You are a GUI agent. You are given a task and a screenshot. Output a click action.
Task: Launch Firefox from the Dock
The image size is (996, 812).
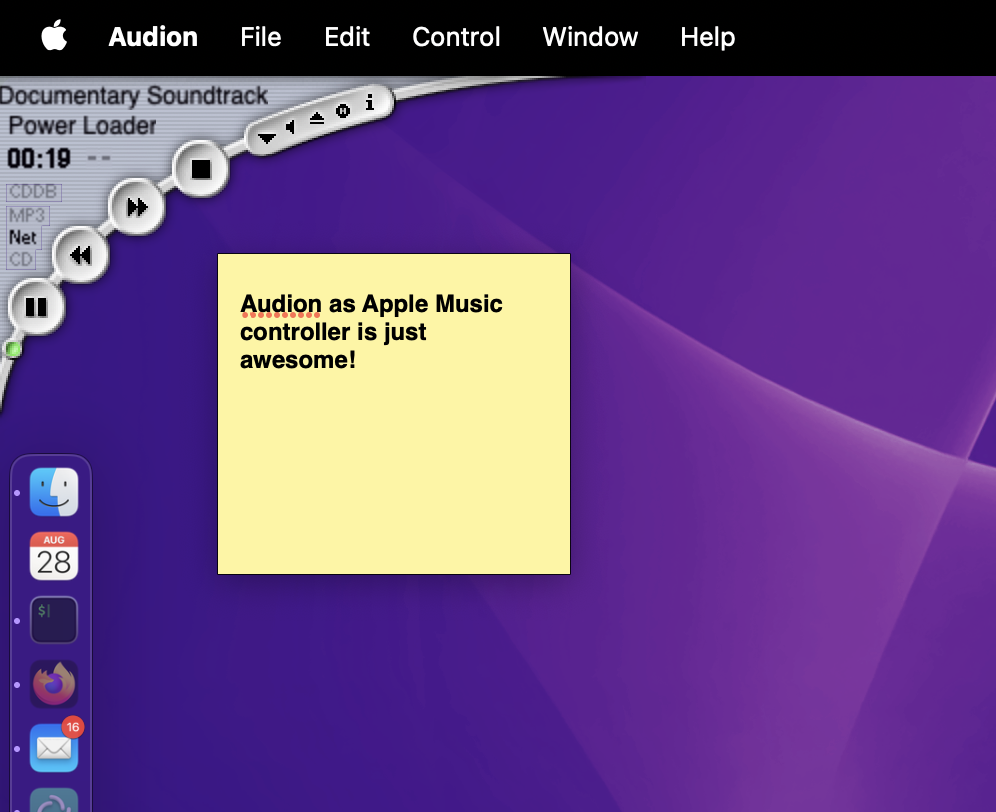pyautogui.click(x=54, y=684)
